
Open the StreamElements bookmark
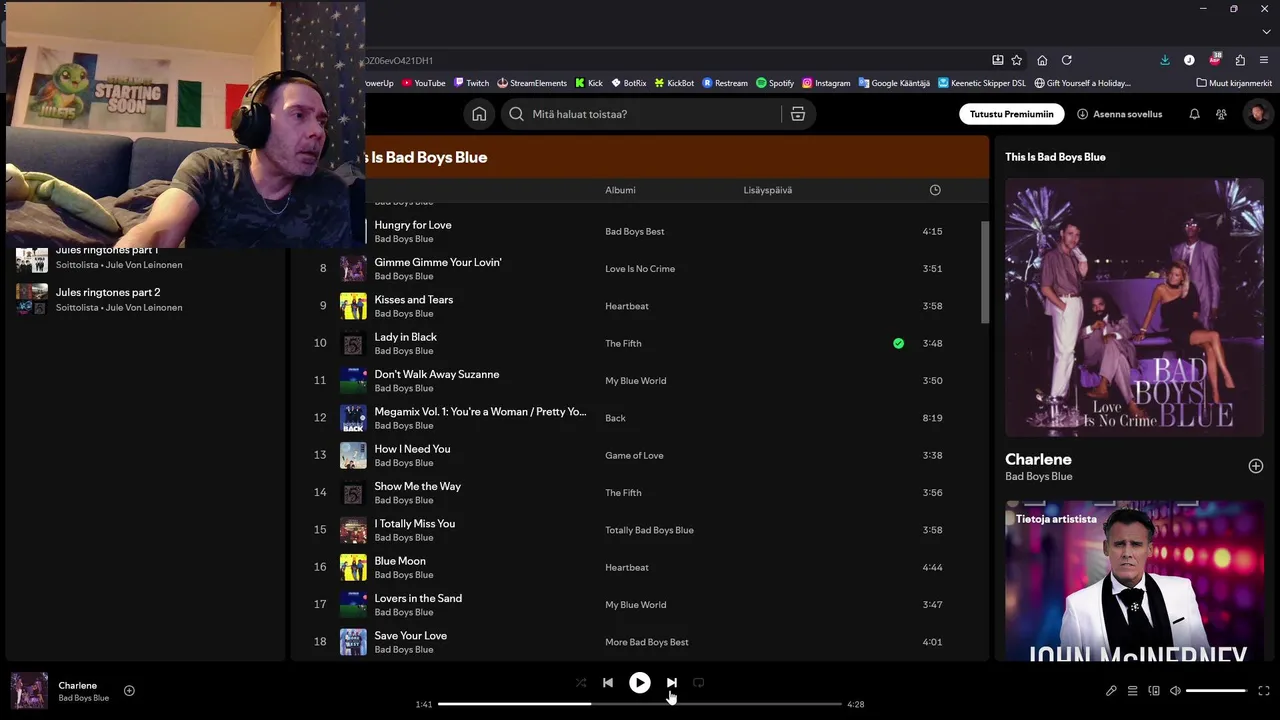[x=532, y=83]
